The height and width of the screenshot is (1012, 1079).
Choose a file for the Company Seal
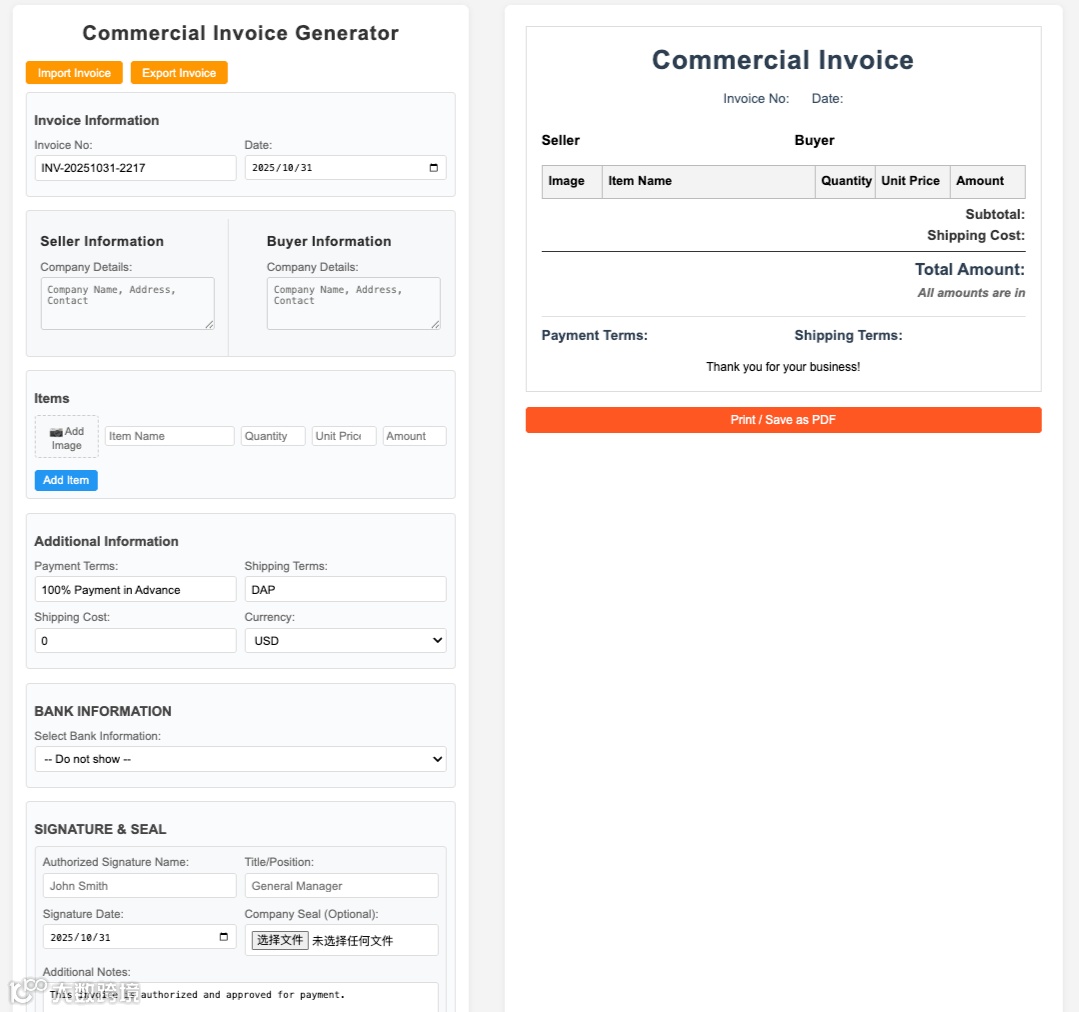coord(280,940)
